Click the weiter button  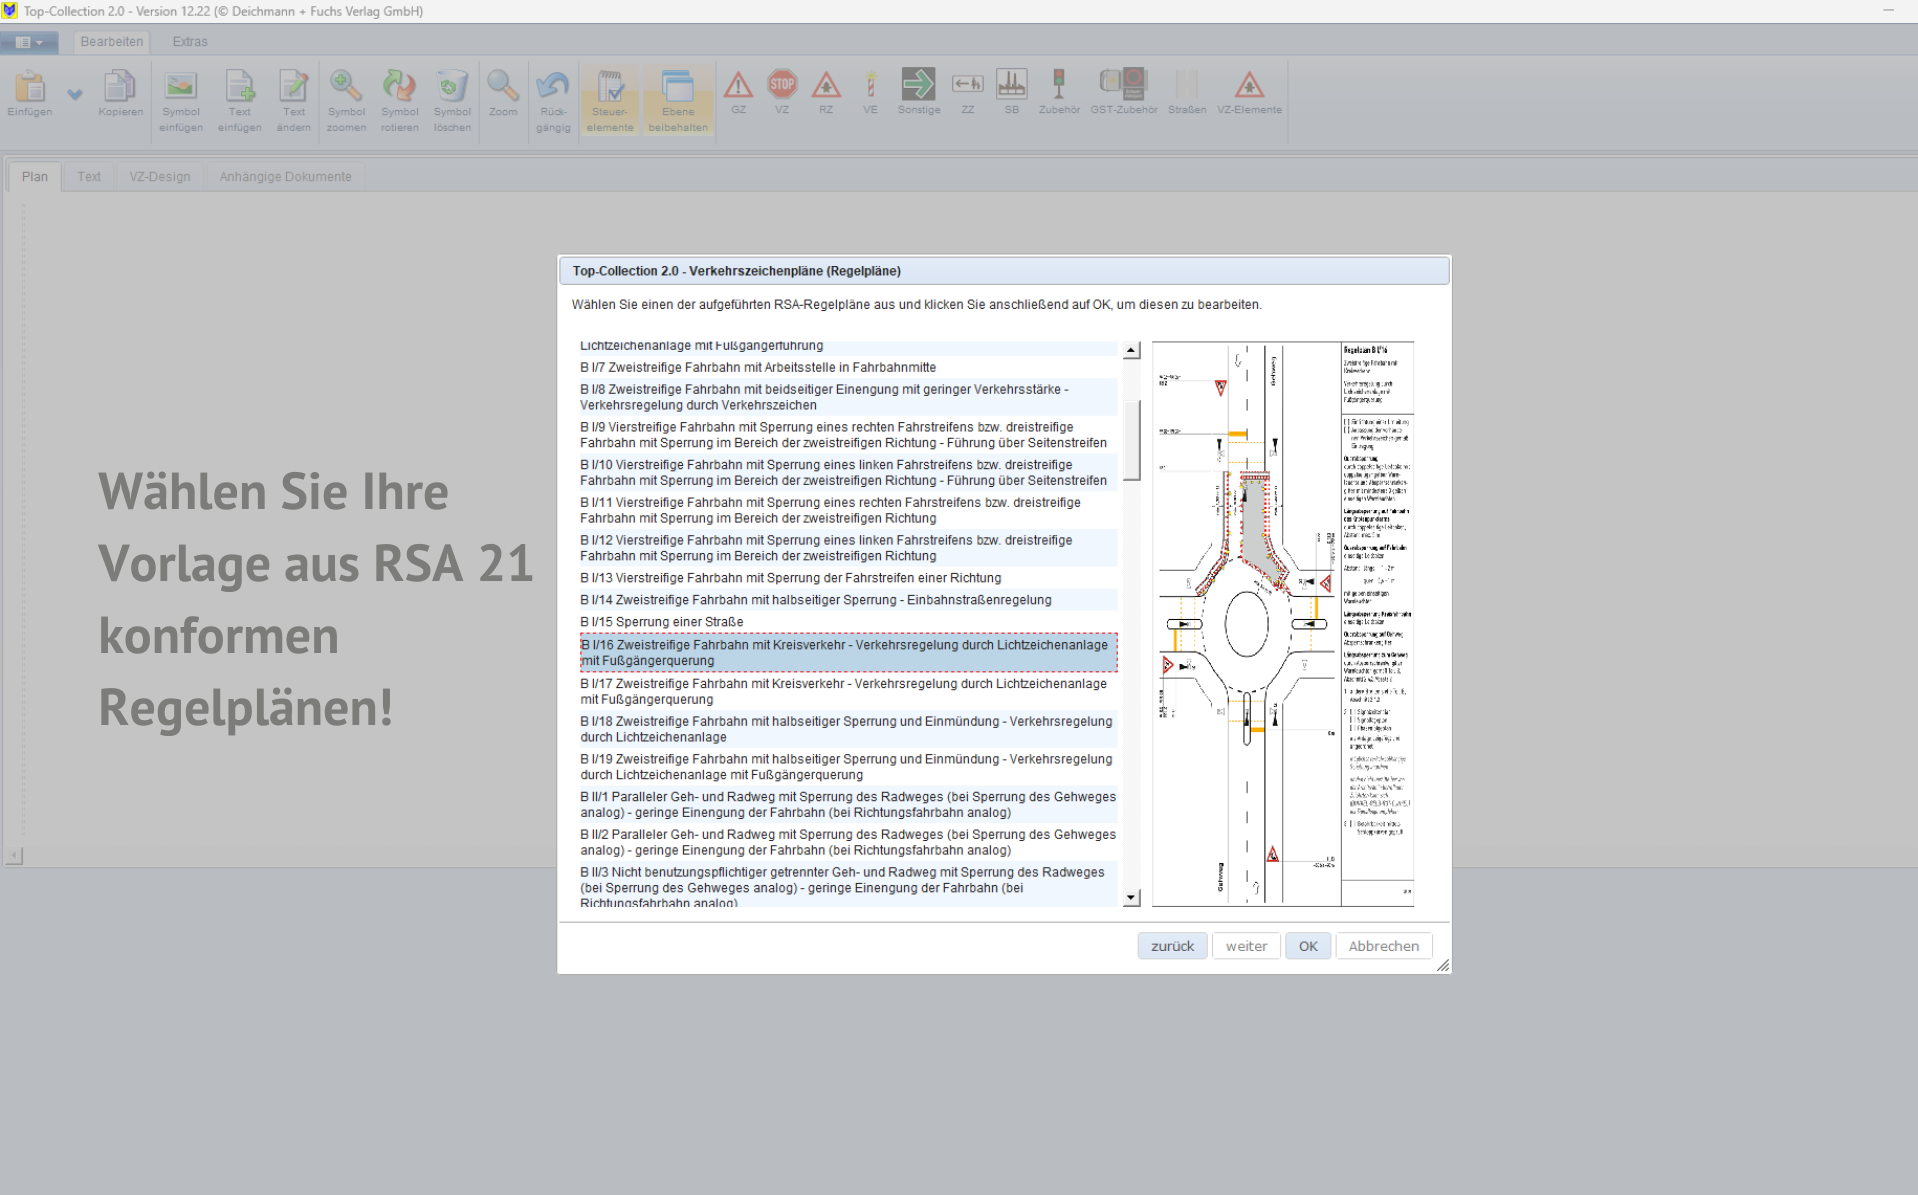tap(1245, 946)
